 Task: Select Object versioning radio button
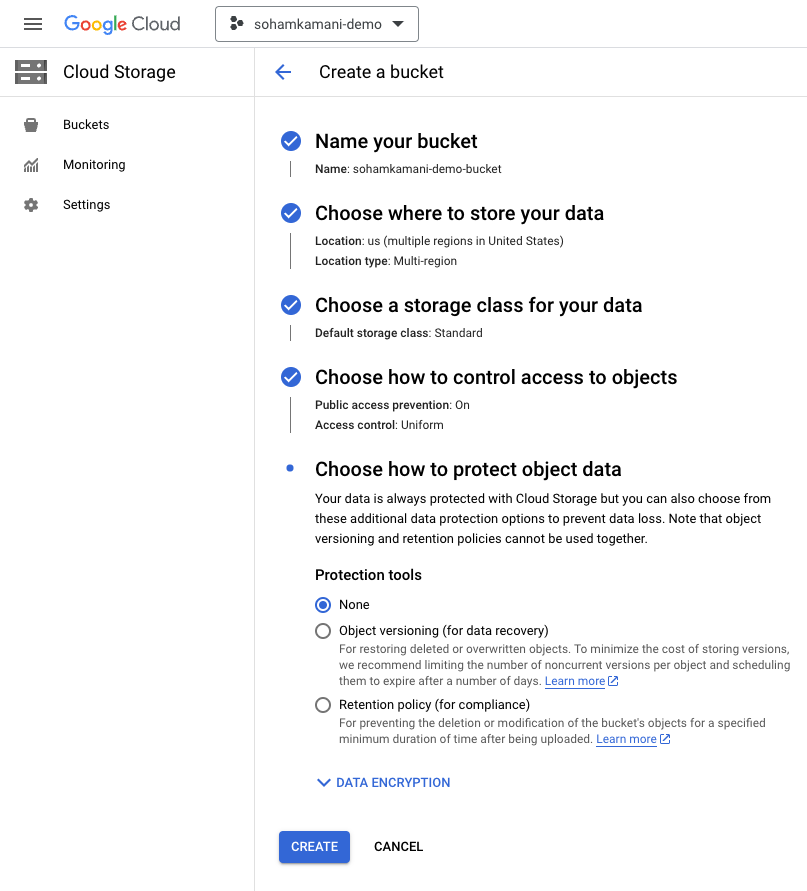pyautogui.click(x=323, y=631)
